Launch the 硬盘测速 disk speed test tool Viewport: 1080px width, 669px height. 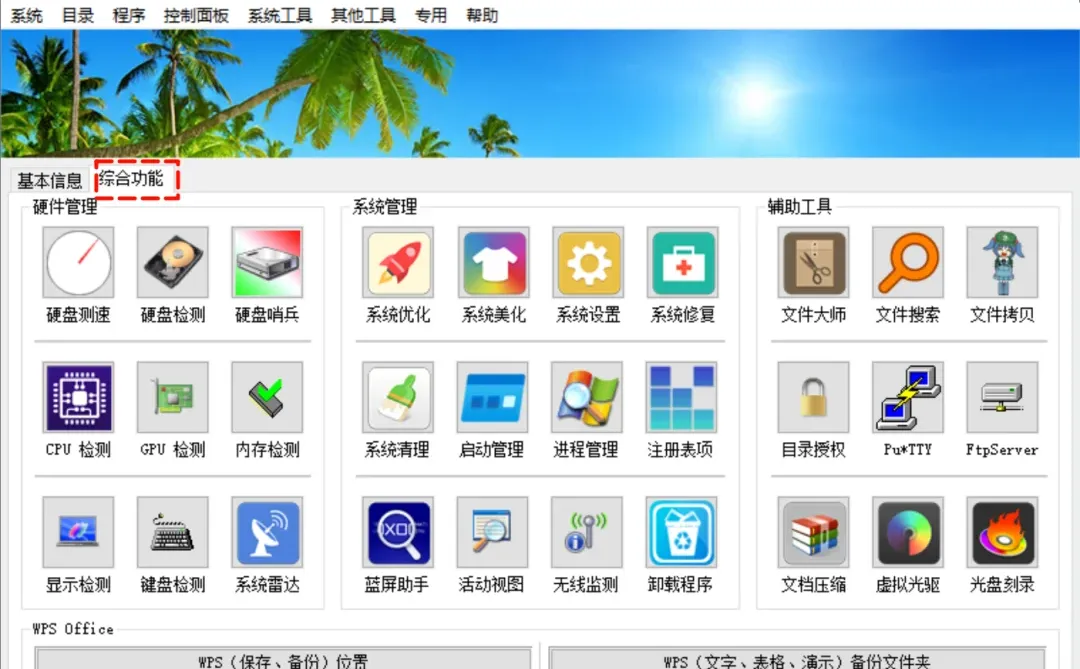(78, 275)
